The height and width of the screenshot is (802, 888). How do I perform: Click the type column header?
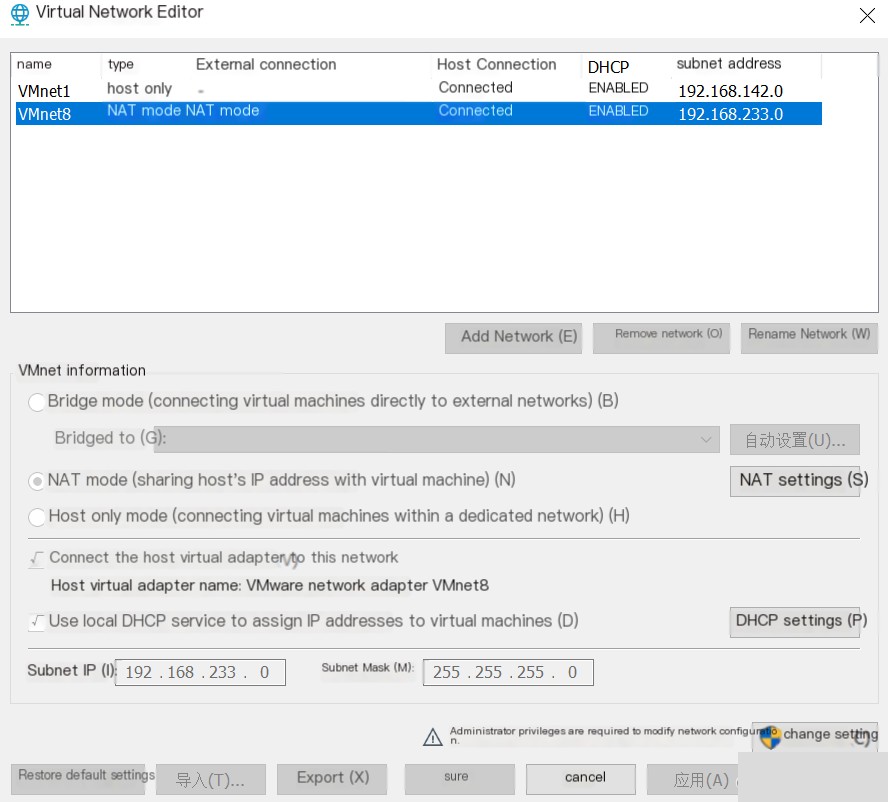point(121,64)
